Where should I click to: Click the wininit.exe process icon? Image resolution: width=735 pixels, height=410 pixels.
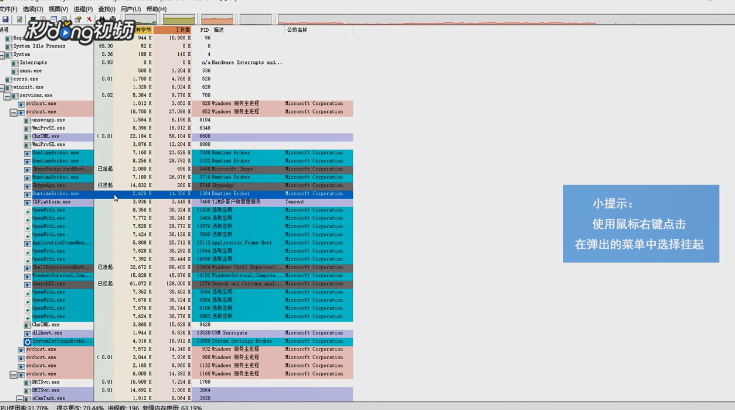point(8,88)
